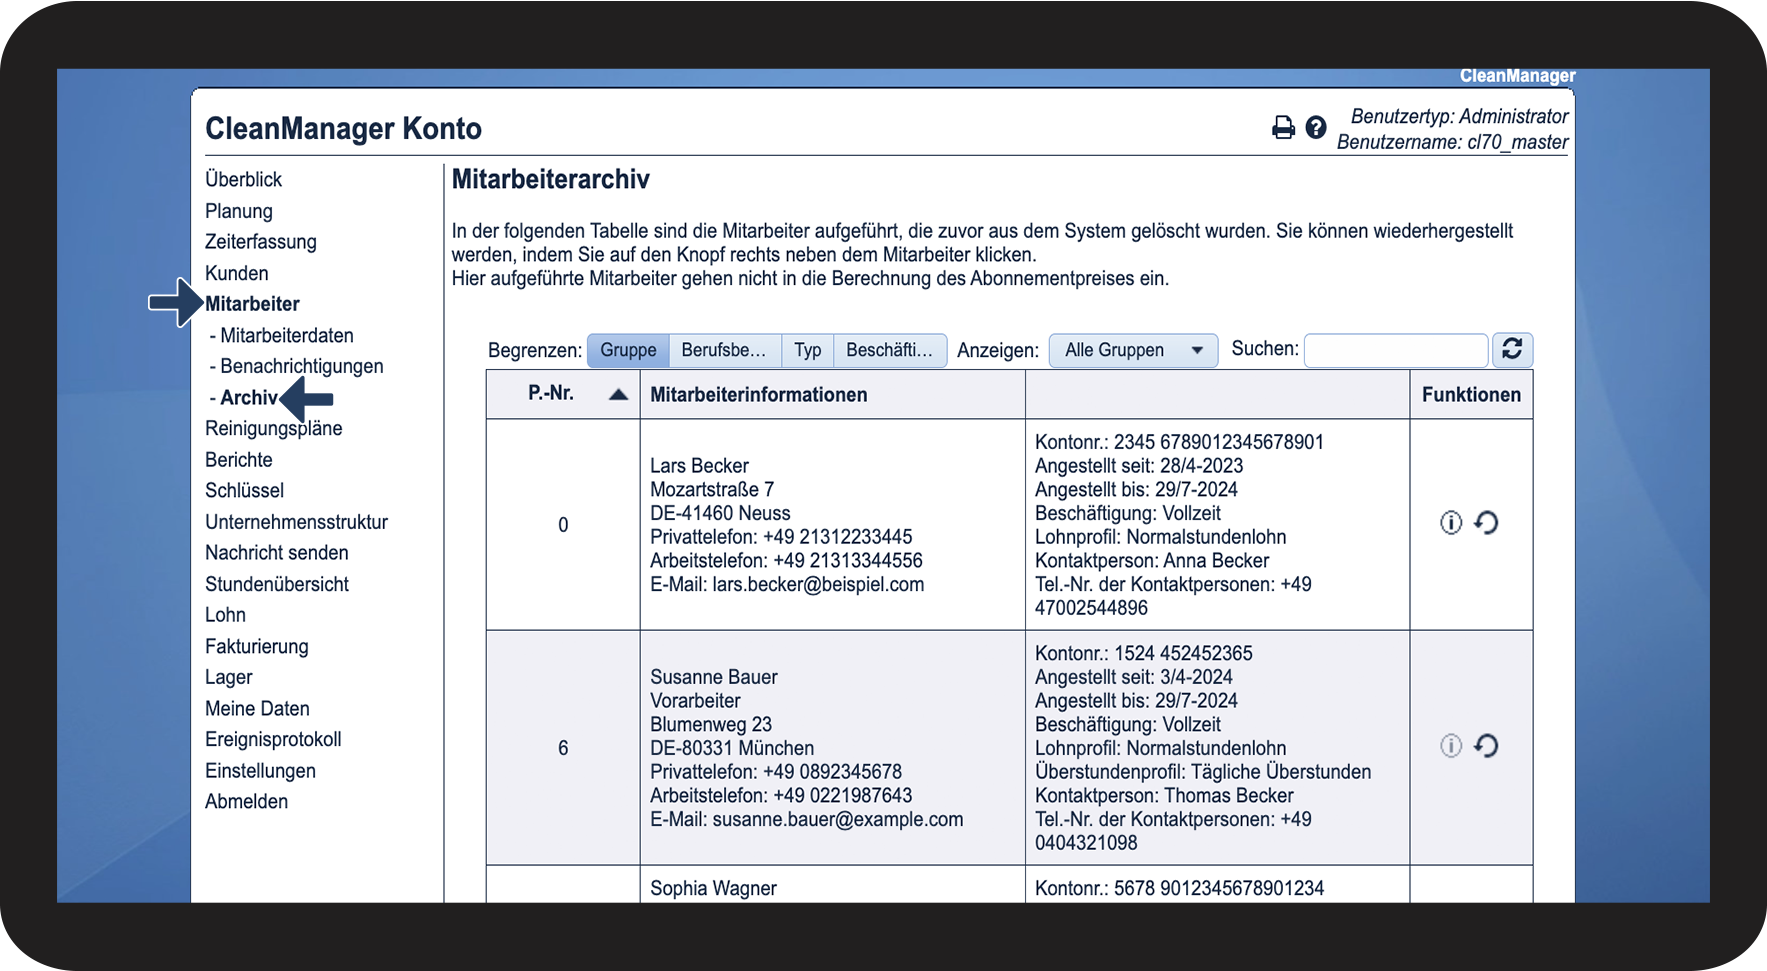Open the Alle Gruppen dropdown
Viewport: 1767px width, 971px height.
pyautogui.click(x=1133, y=350)
